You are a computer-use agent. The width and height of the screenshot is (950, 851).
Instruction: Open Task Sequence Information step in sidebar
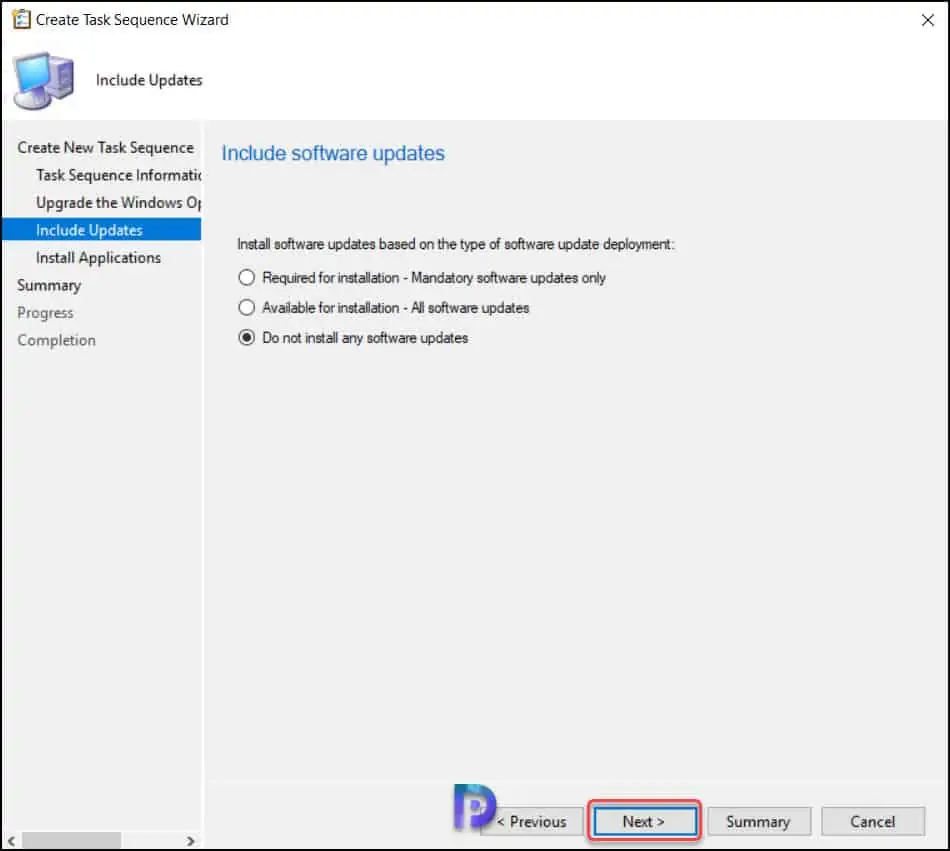(118, 175)
